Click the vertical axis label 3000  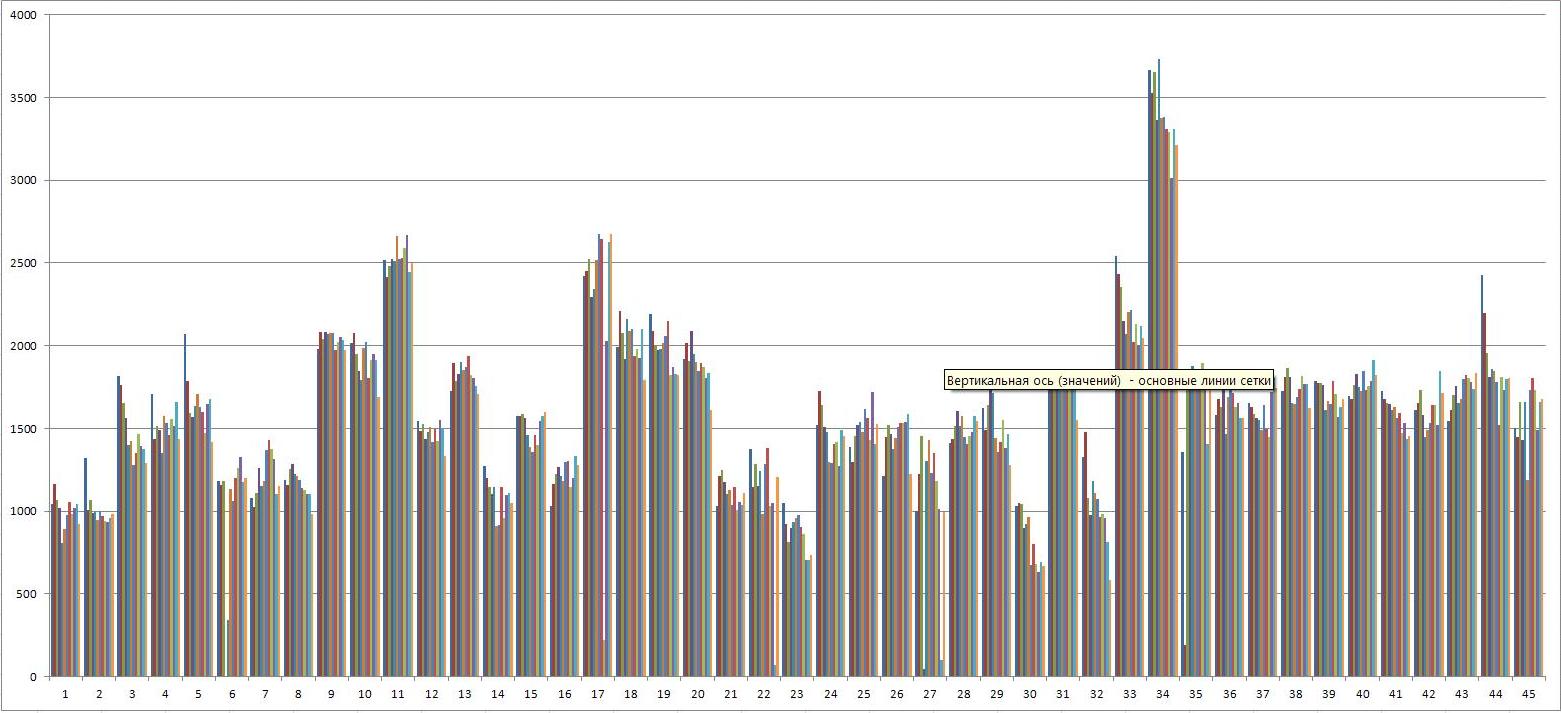[x=24, y=181]
